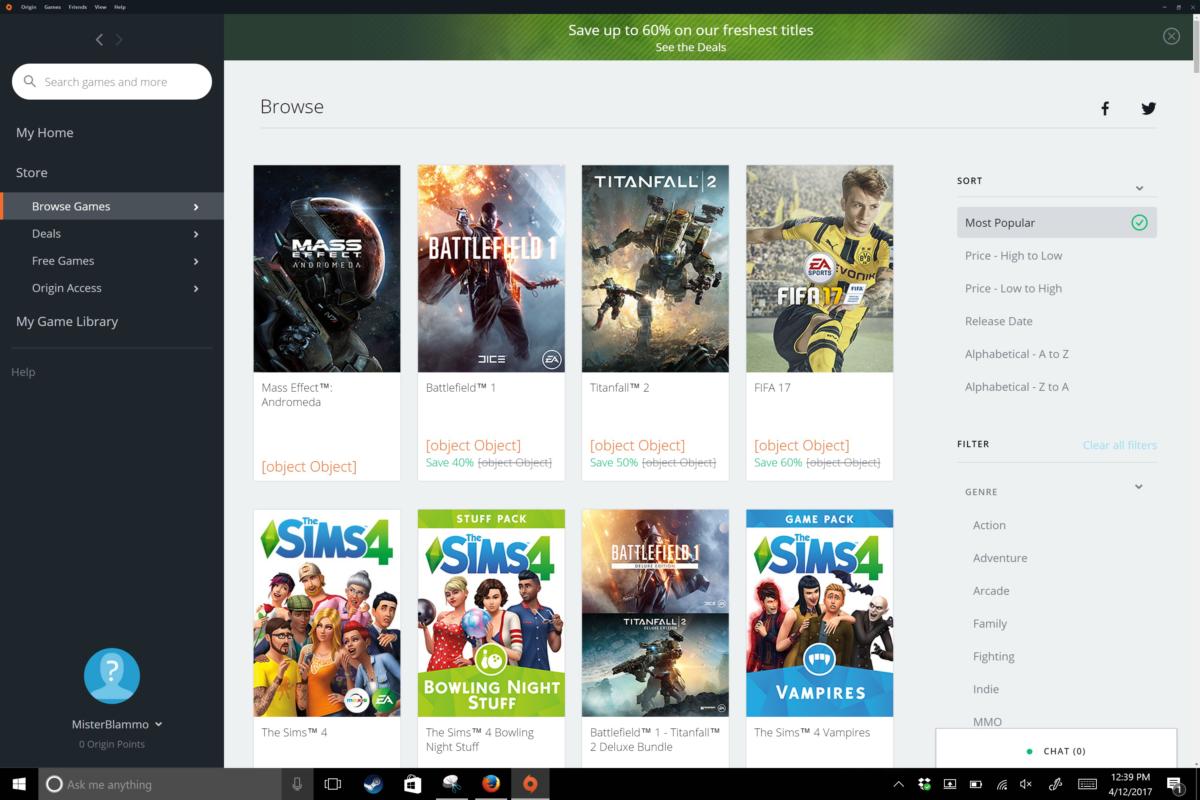Navigate forward with the right arrow
Screen dimensions: 1200x800
pyautogui.click(x=119, y=40)
